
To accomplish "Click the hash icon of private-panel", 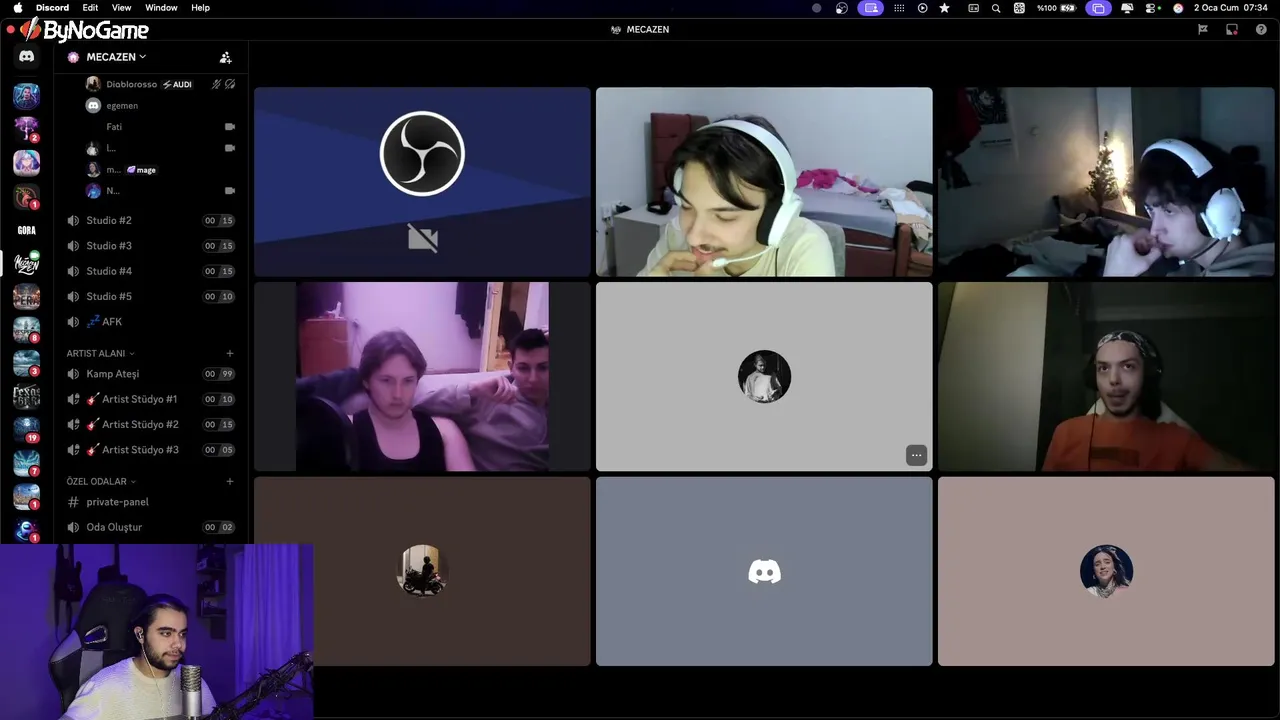I will coord(73,502).
